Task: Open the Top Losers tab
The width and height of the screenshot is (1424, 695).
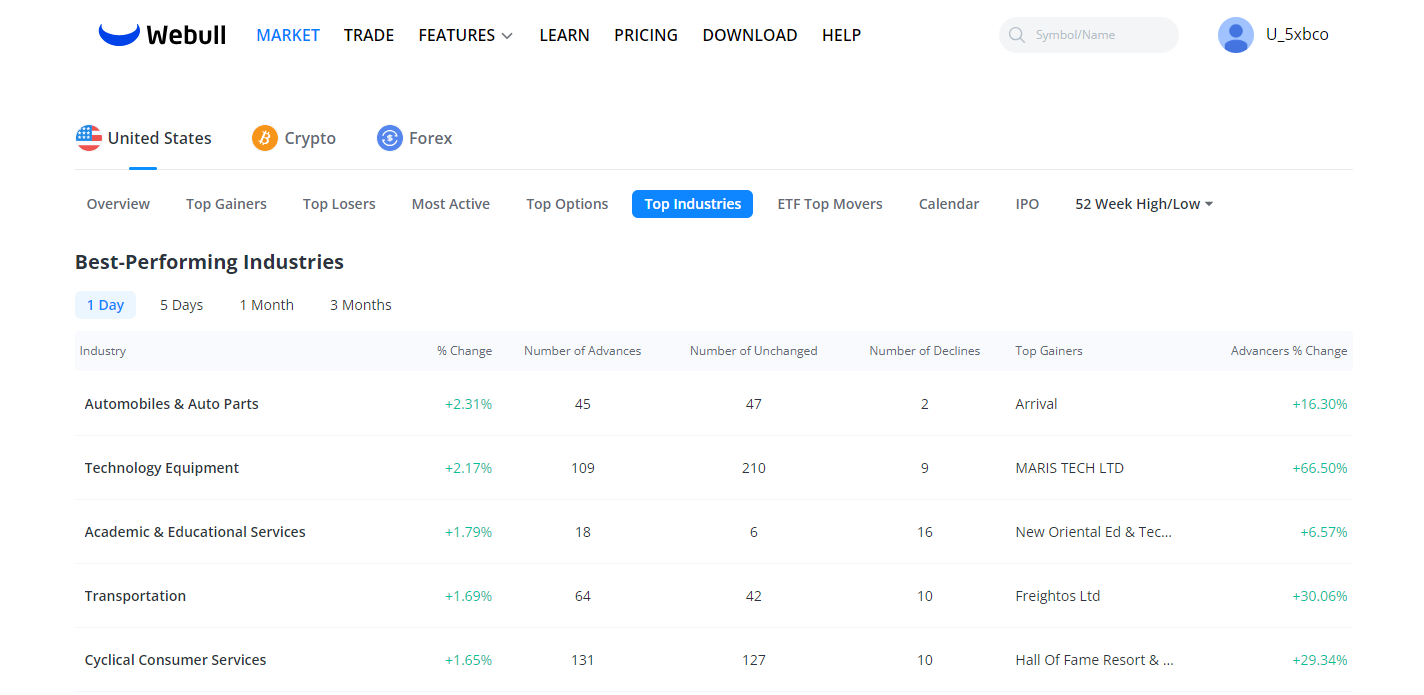Action: pos(339,204)
